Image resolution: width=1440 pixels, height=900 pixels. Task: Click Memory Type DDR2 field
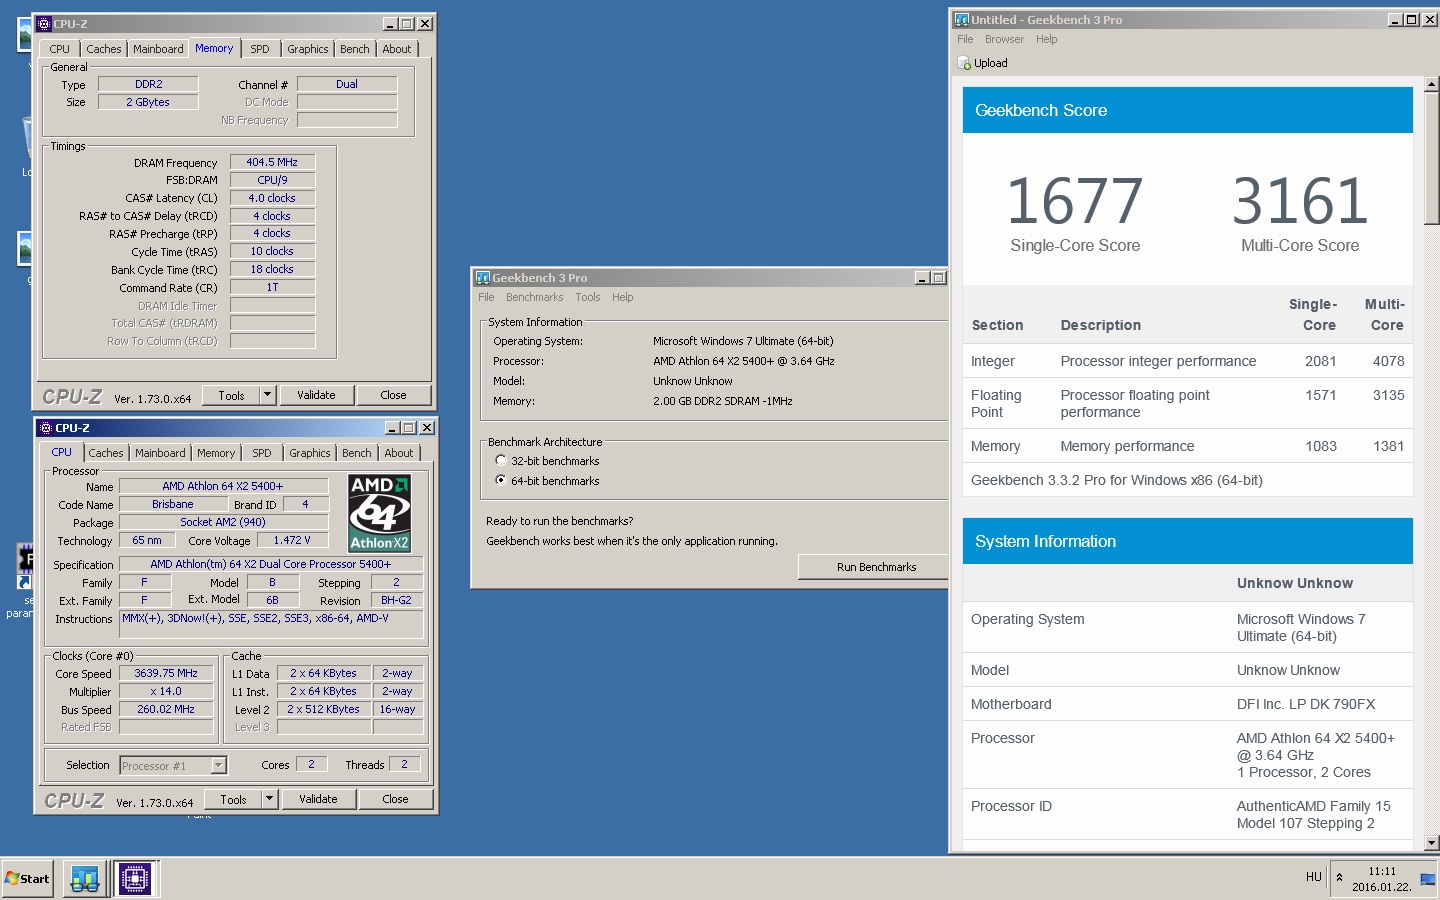pyautogui.click(x=148, y=84)
